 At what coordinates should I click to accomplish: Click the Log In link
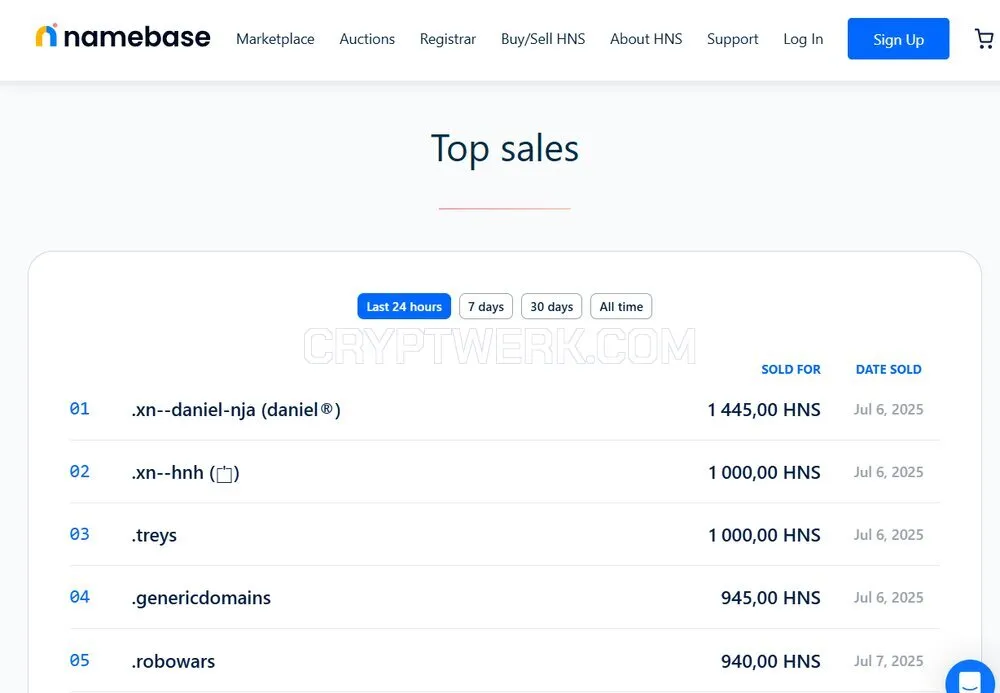pyautogui.click(x=803, y=39)
